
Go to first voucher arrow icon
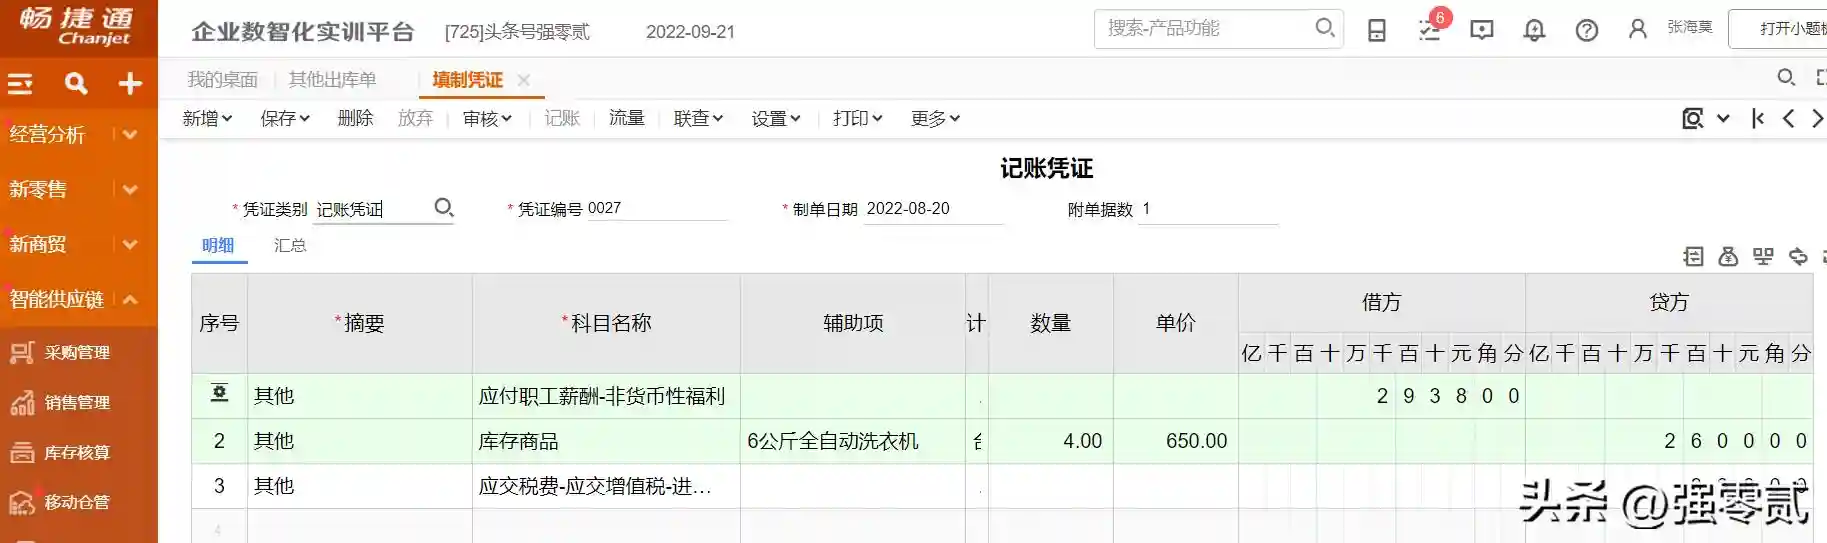point(1758,119)
